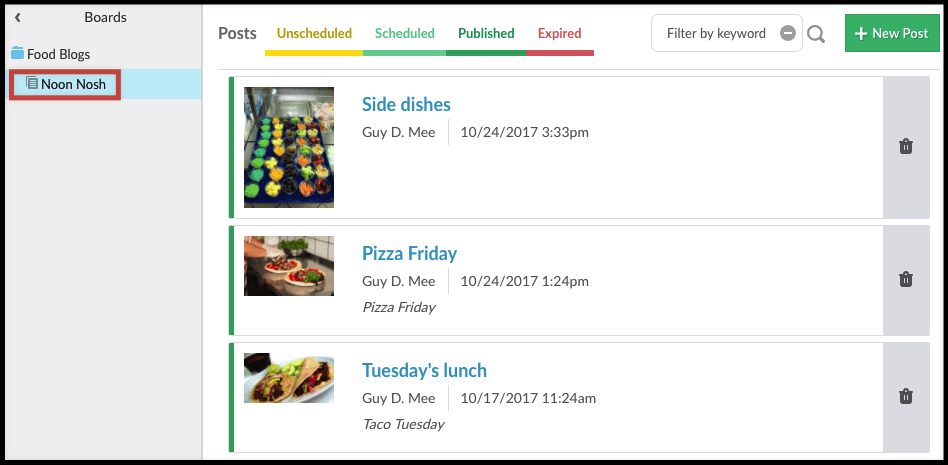Click the Pizza Friday trash icon
The image size is (948, 465).
click(x=906, y=279)
